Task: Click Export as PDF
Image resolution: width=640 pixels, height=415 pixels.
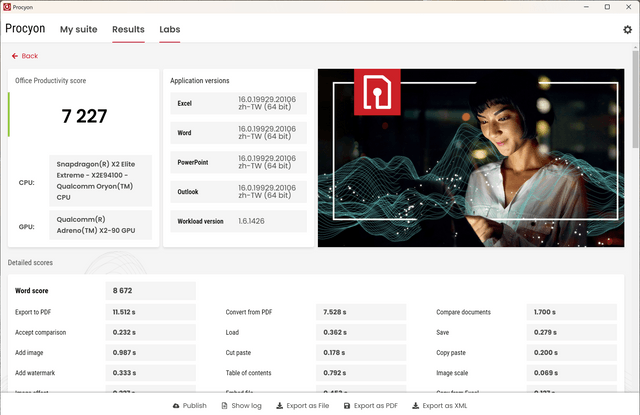Action: click(371, 406)
